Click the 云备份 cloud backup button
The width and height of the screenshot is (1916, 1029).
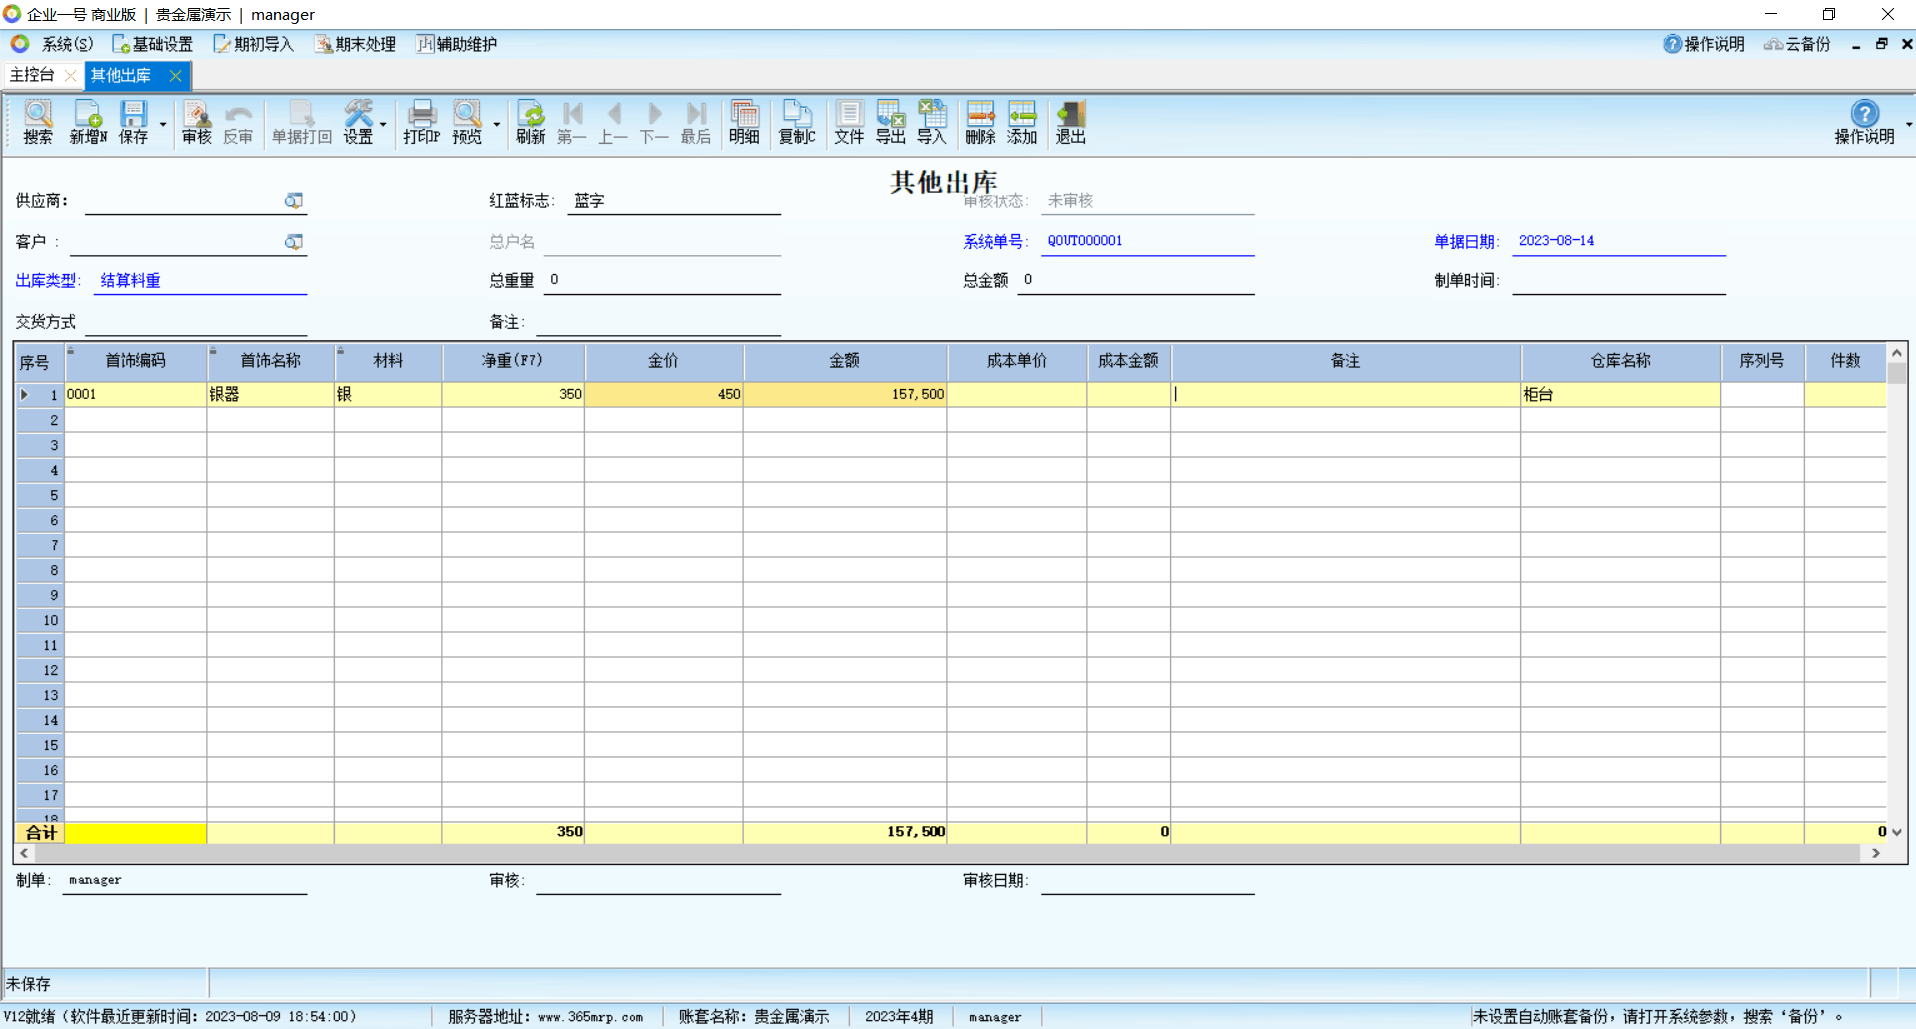(1797, 44)
